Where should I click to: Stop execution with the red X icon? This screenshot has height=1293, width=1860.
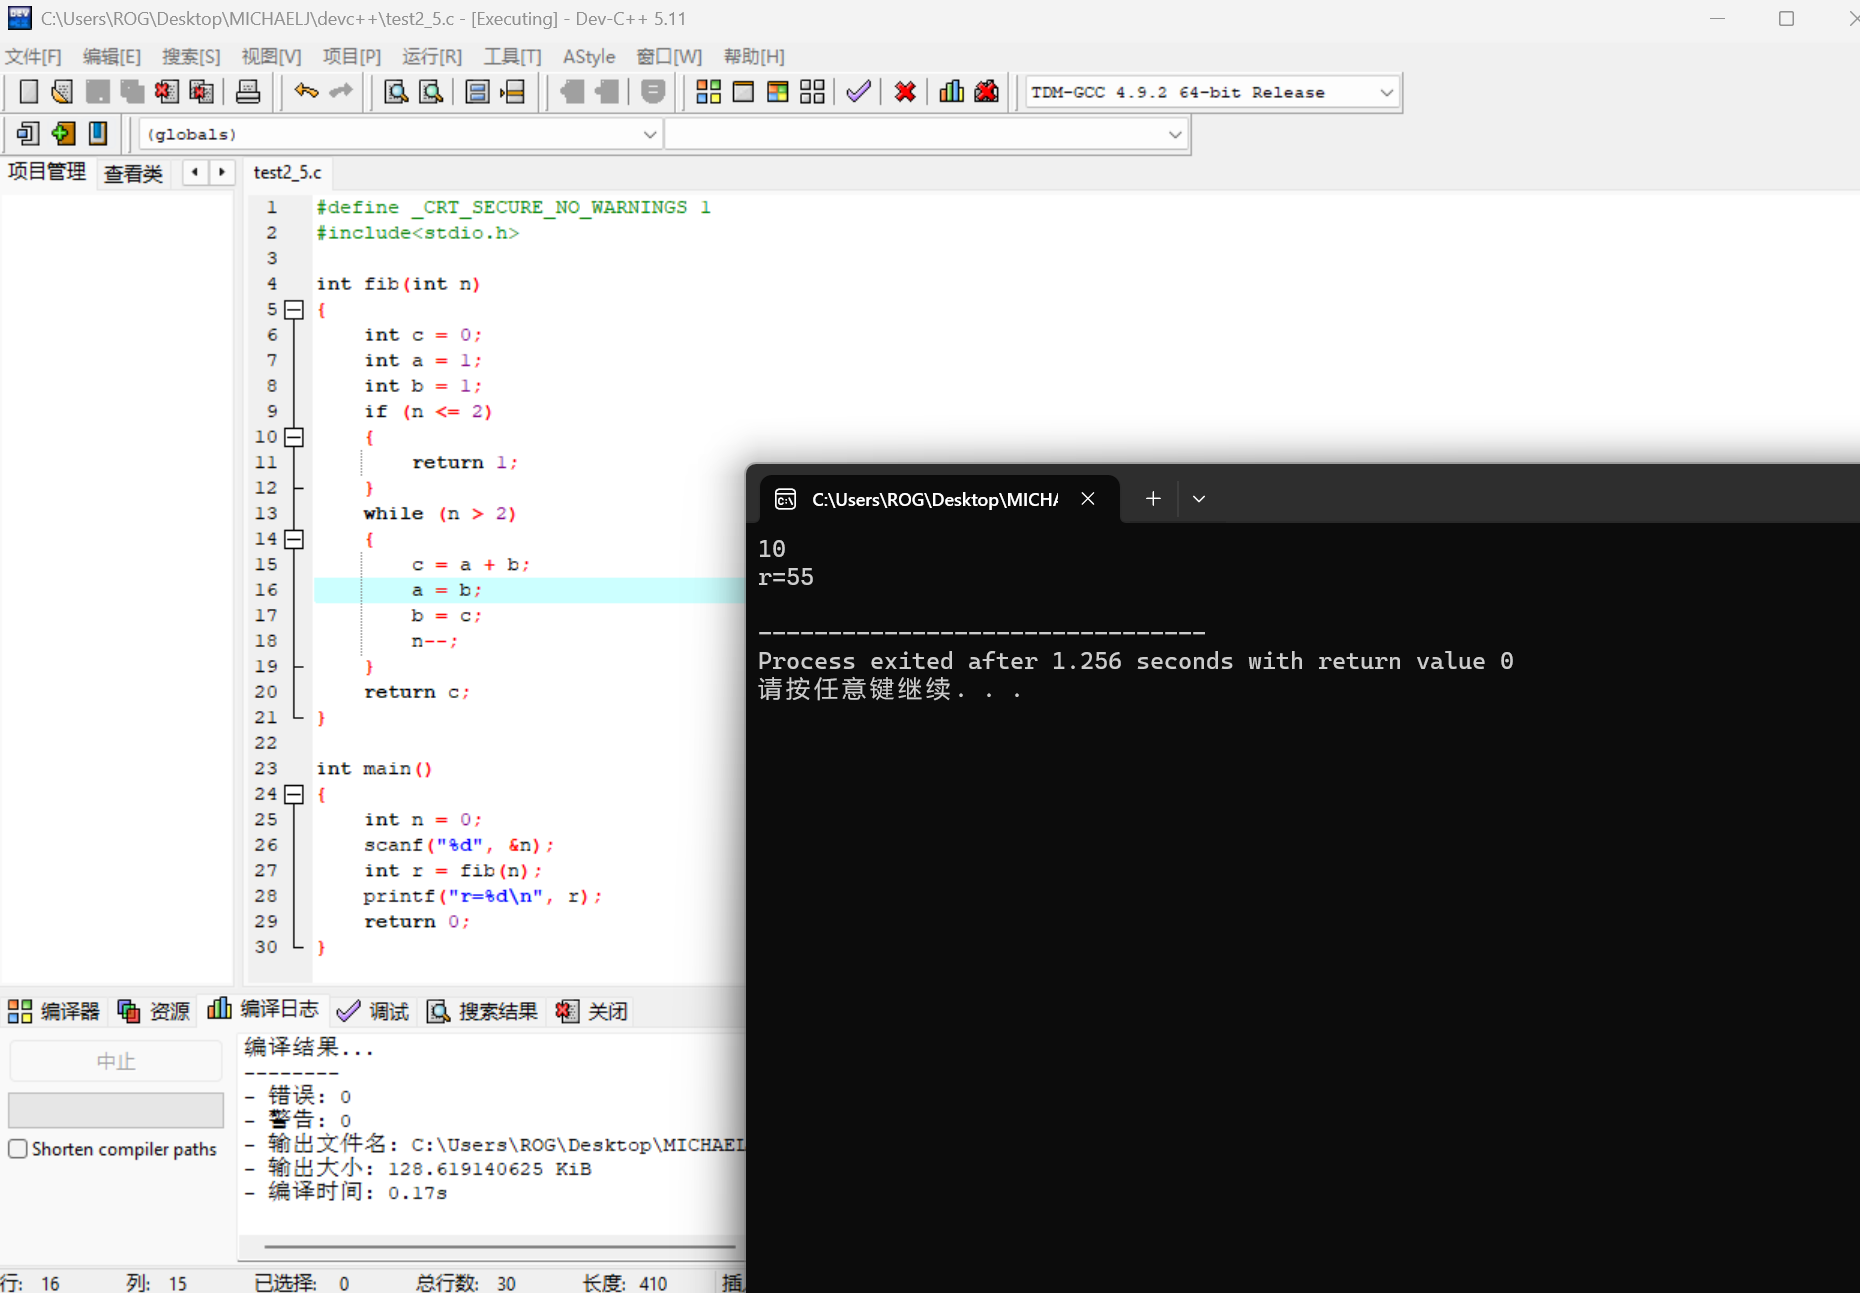point(905,92)
